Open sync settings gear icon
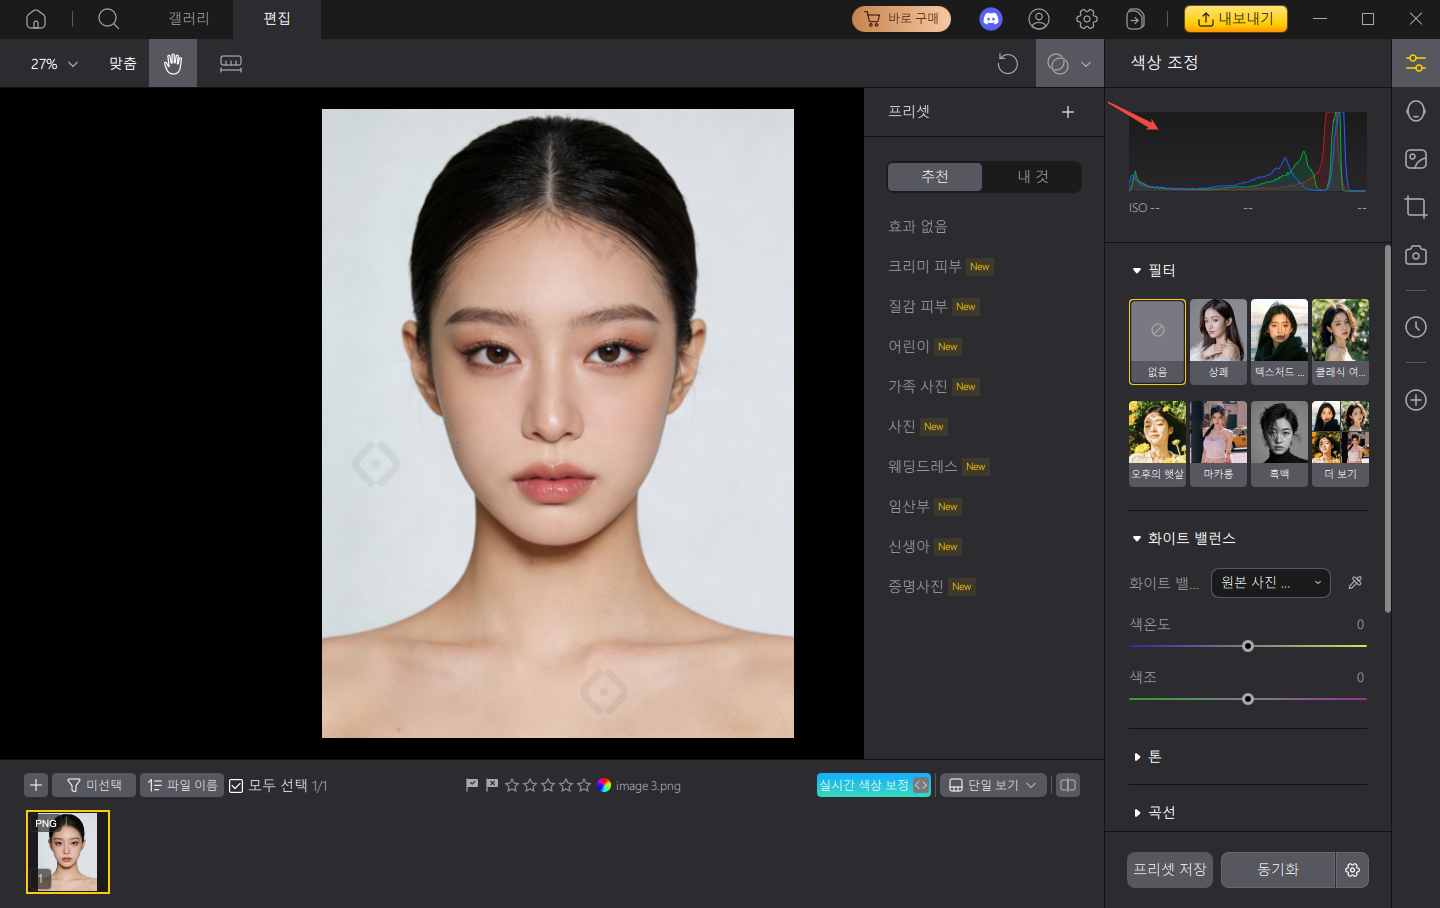The width and height of the screenshot is (1440, 908). 1352,870
